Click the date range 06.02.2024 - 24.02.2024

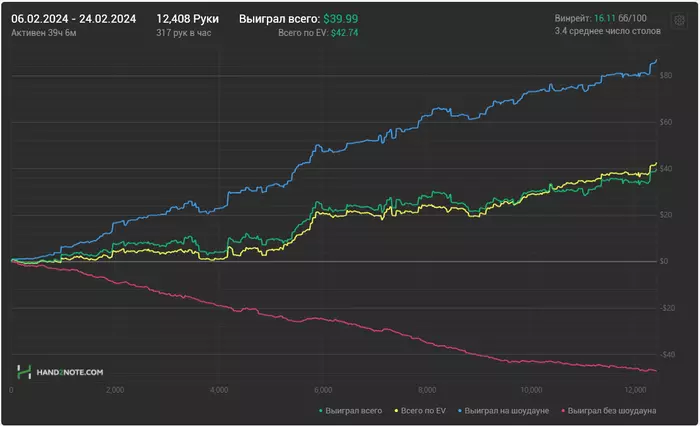coord(75,19)
